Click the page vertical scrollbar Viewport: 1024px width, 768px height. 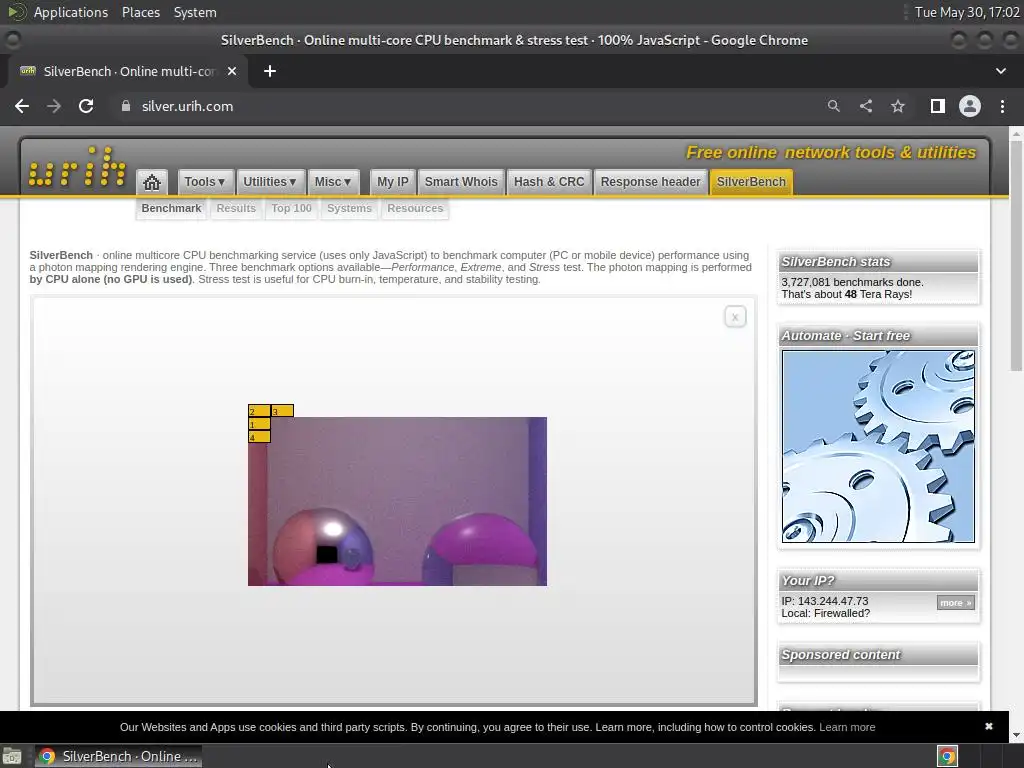[1016, 255]
